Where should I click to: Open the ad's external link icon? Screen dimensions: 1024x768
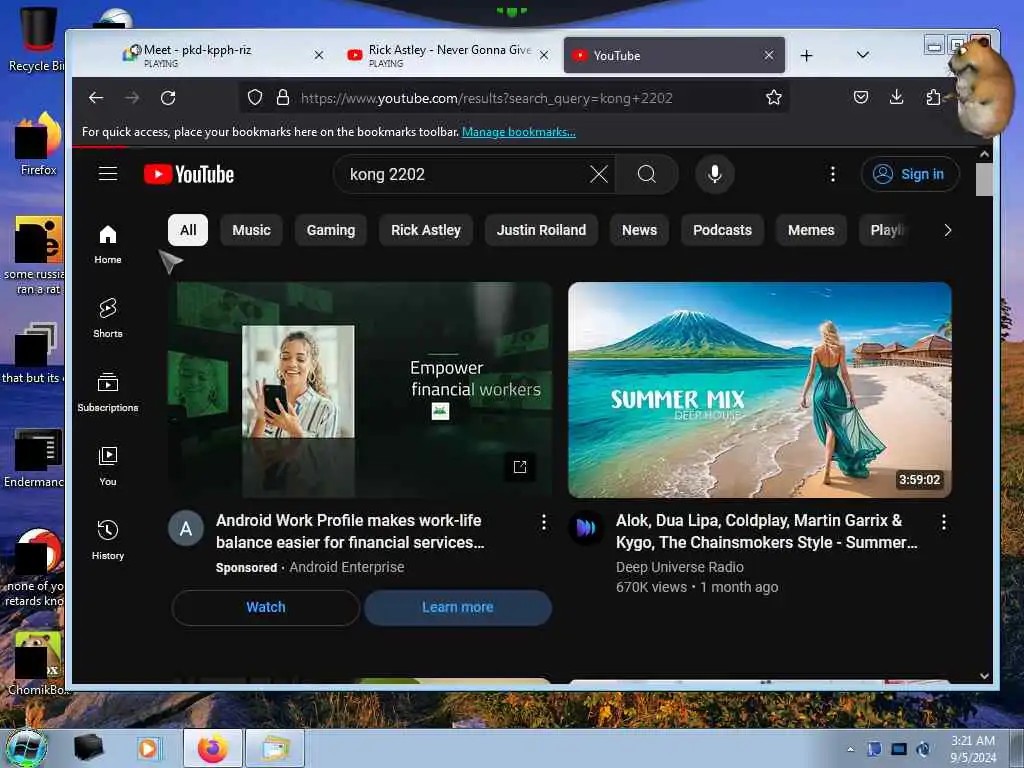click(520, 466)
